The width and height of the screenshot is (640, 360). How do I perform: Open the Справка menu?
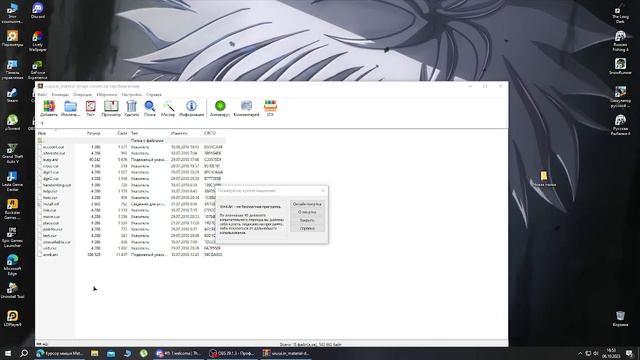coord(154,95)
